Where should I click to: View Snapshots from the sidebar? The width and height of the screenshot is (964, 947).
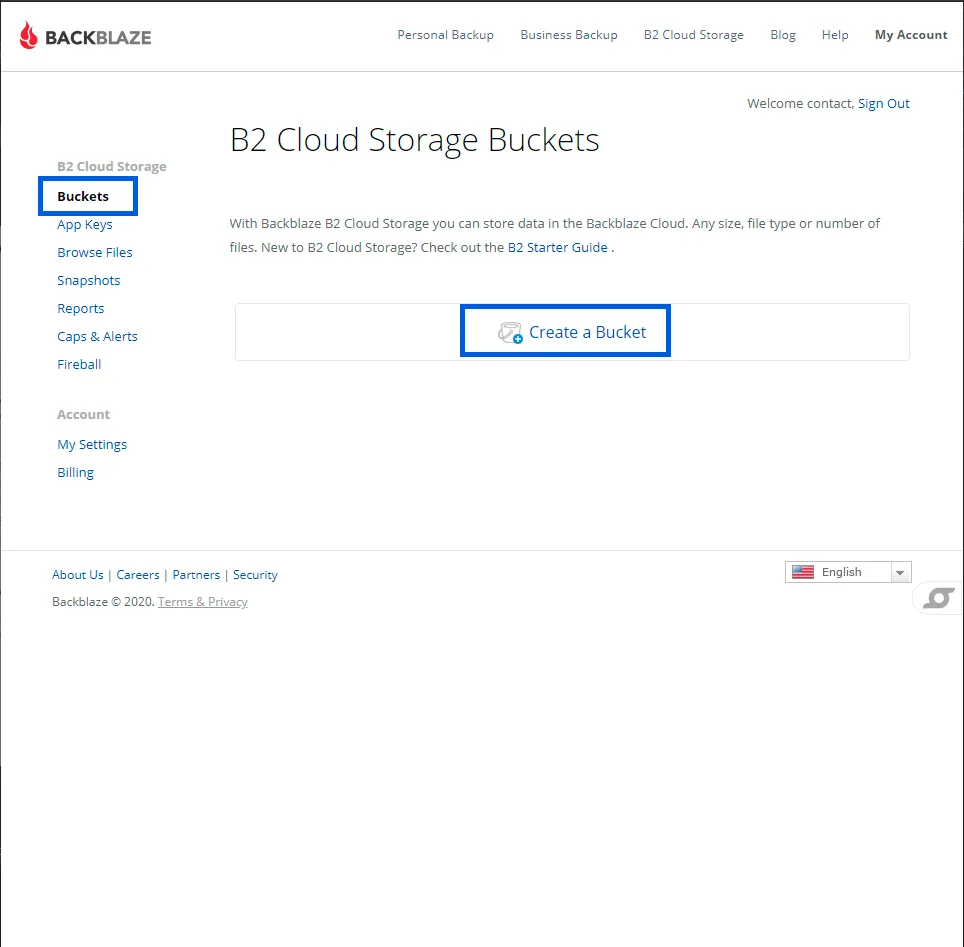coord(89,281)
